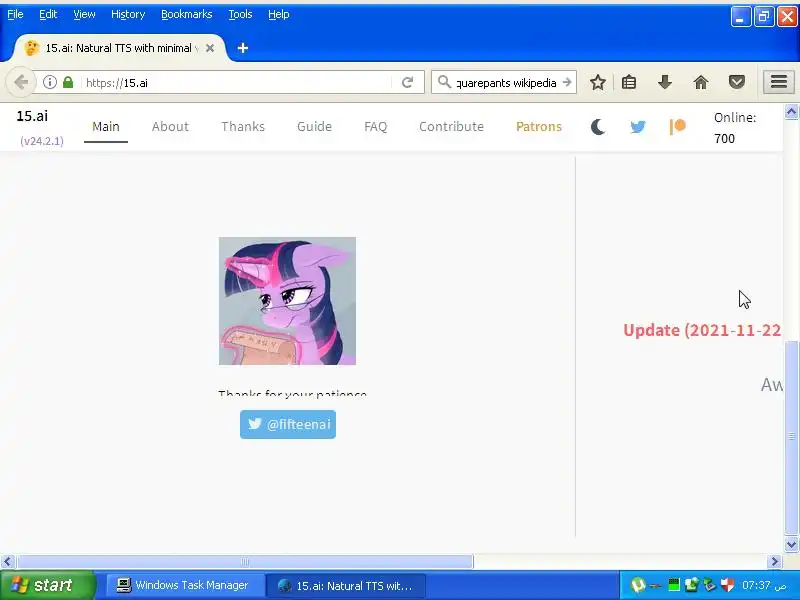Click the browser back arrow button

[21, 82]
